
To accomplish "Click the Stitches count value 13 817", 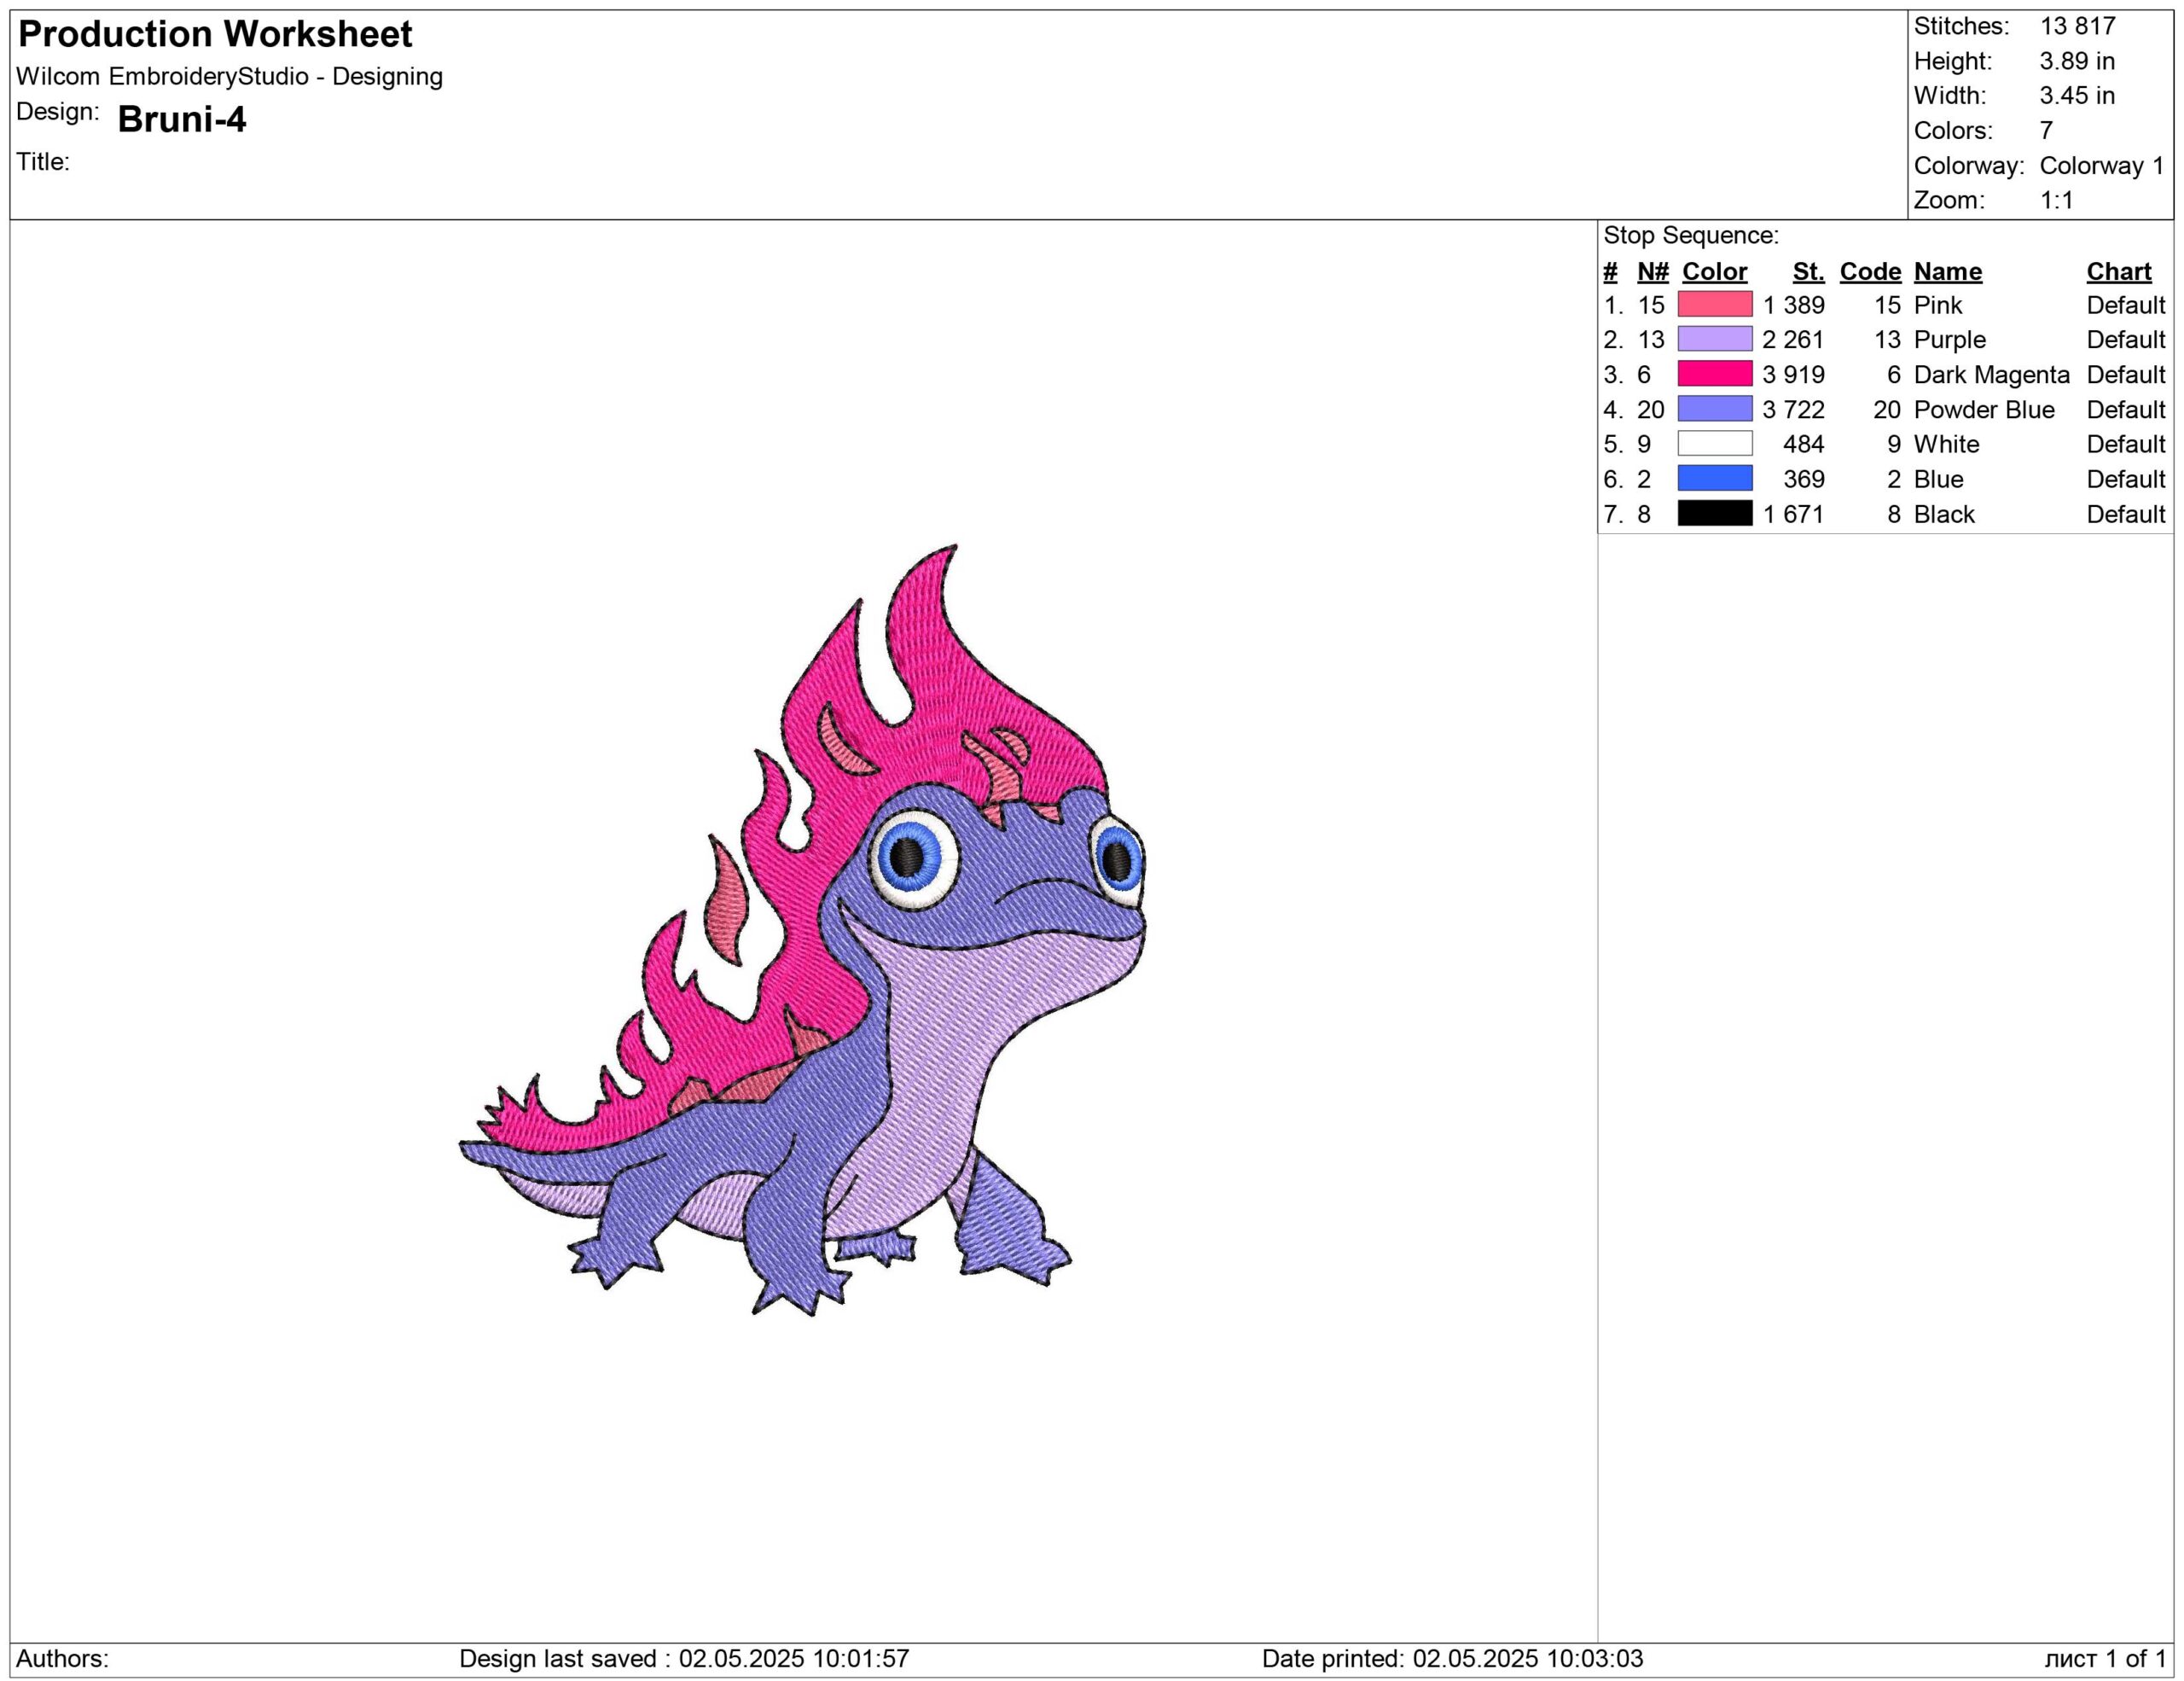I will (x=2077, y=26).
